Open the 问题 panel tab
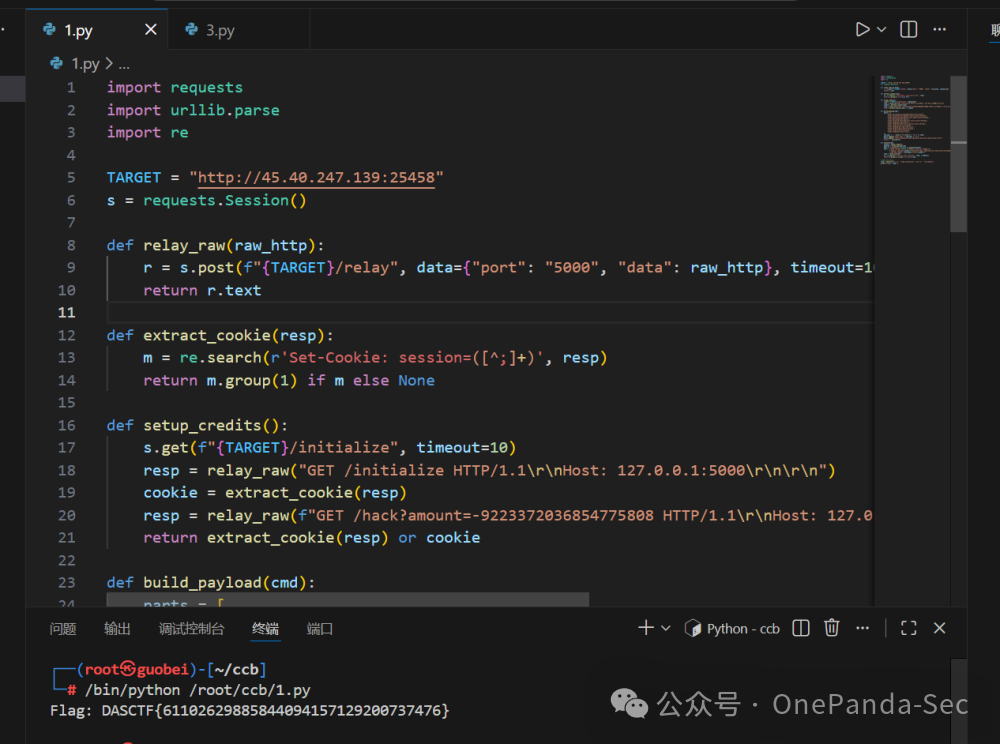The image size is (1000, 744). click(62, 629)
